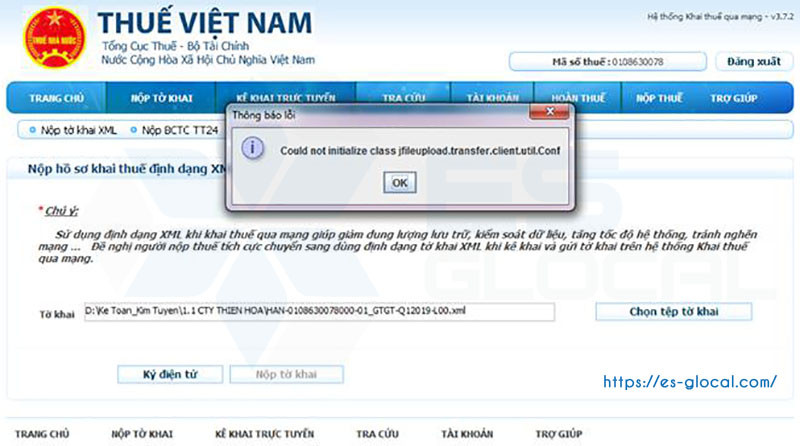
Task: Click the disabled Nộp tờ khai button
Action: [286, 375]
